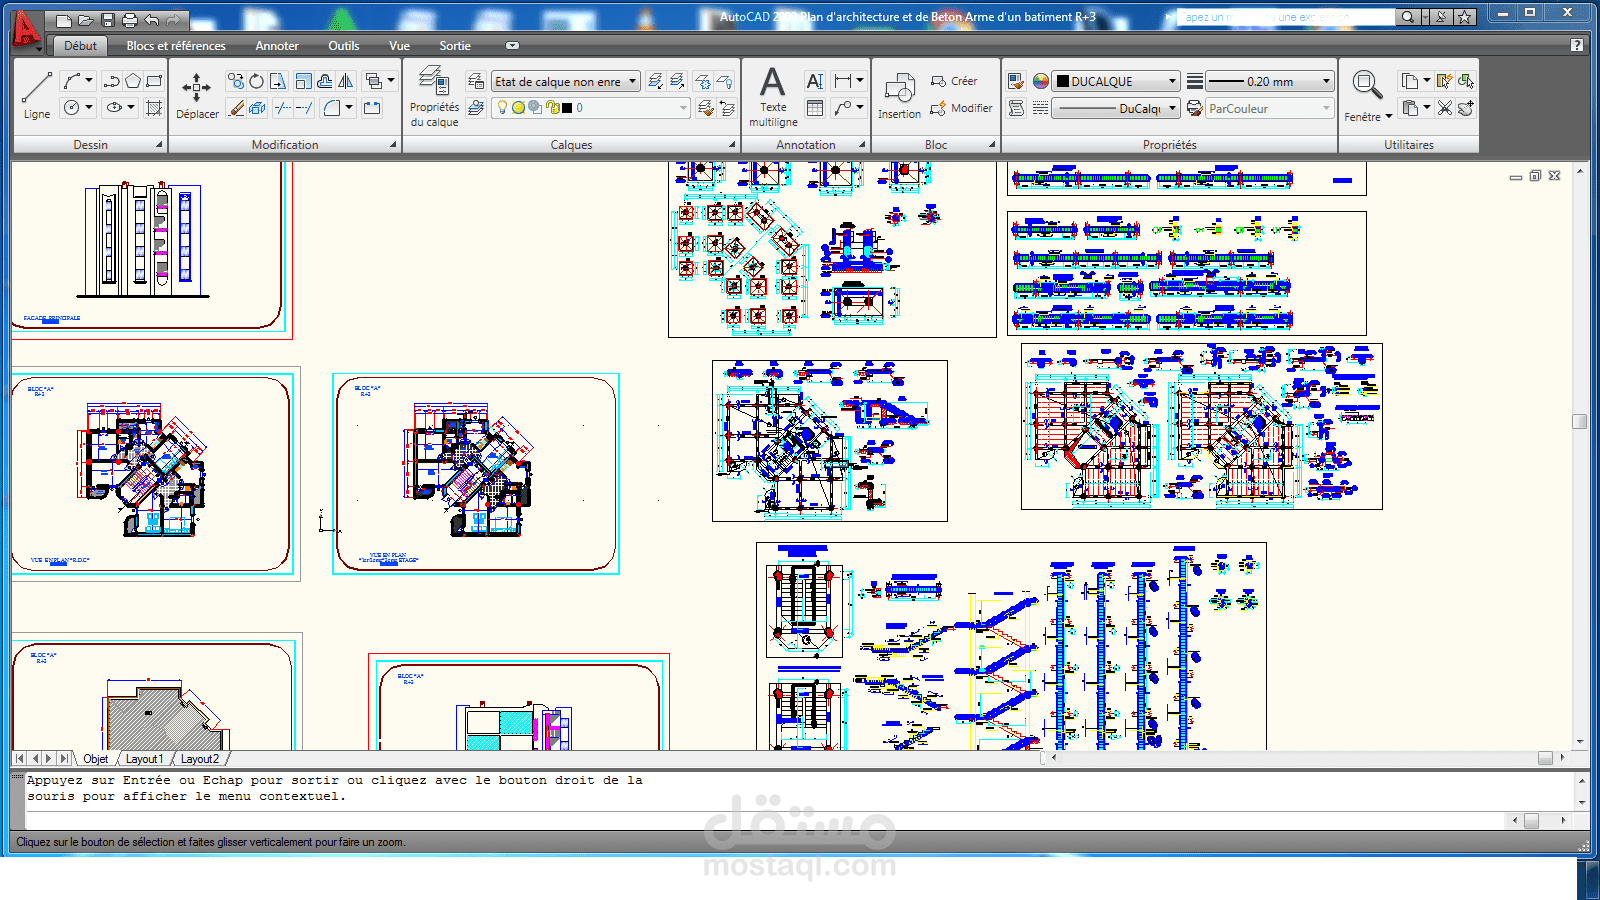Screen dimensions: 1600x900
Task: Activate the Déplacer move tool
Action: (x=197, y=95)
